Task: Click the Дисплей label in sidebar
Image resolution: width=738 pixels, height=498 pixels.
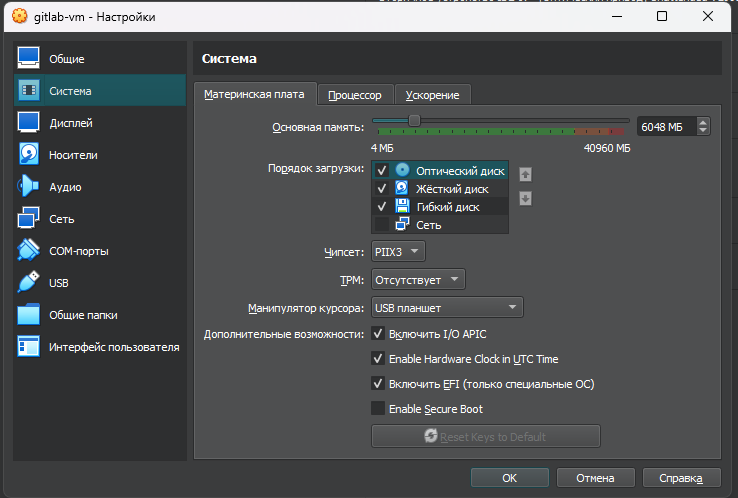Action: pyautogui.click(x=71, y=123)
